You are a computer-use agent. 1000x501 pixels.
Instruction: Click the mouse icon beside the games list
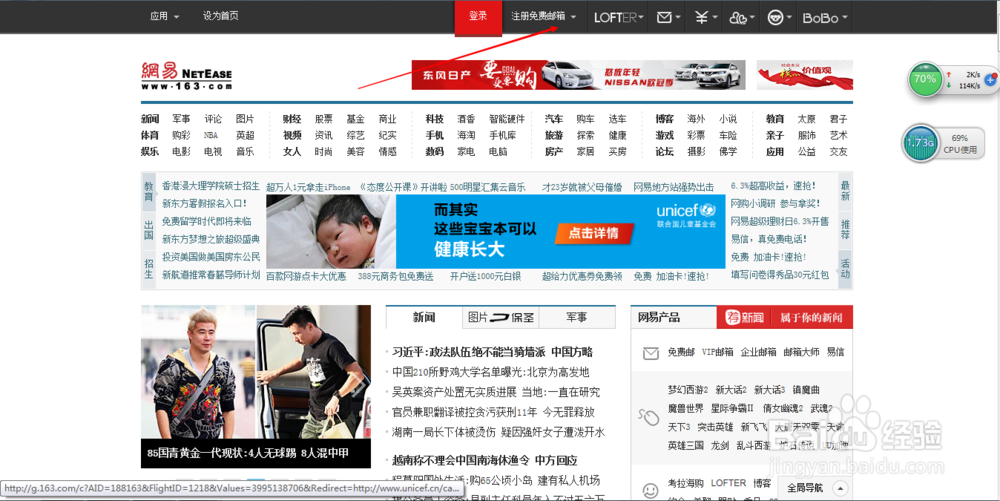coord(649,417)
